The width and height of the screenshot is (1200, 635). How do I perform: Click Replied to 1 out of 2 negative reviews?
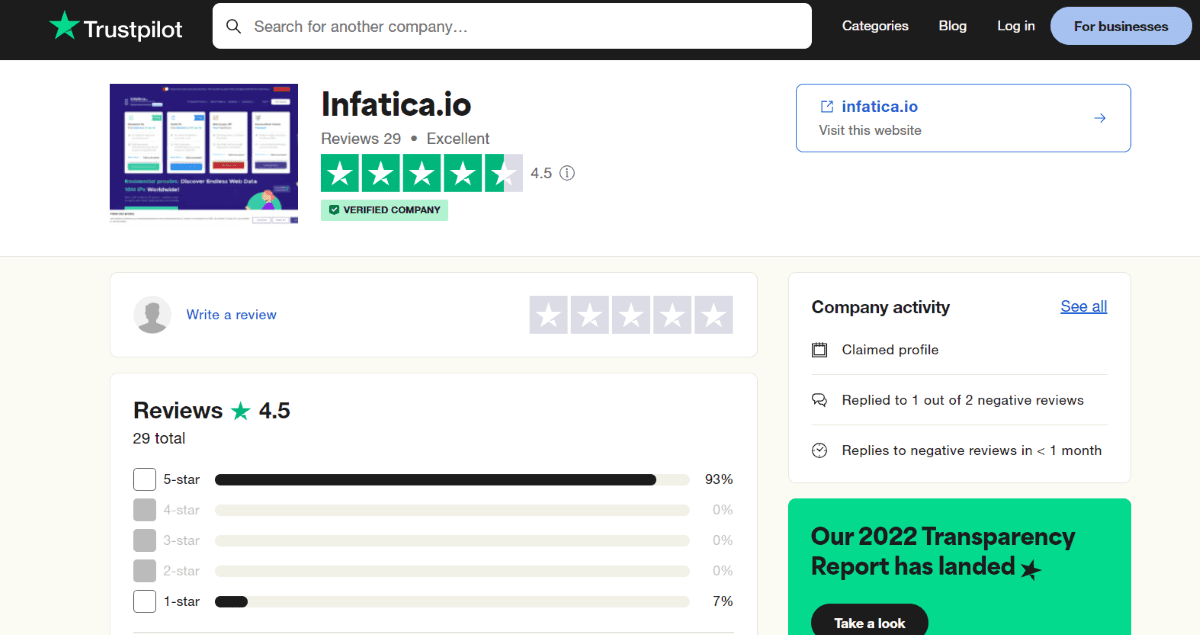click(963, 400)
